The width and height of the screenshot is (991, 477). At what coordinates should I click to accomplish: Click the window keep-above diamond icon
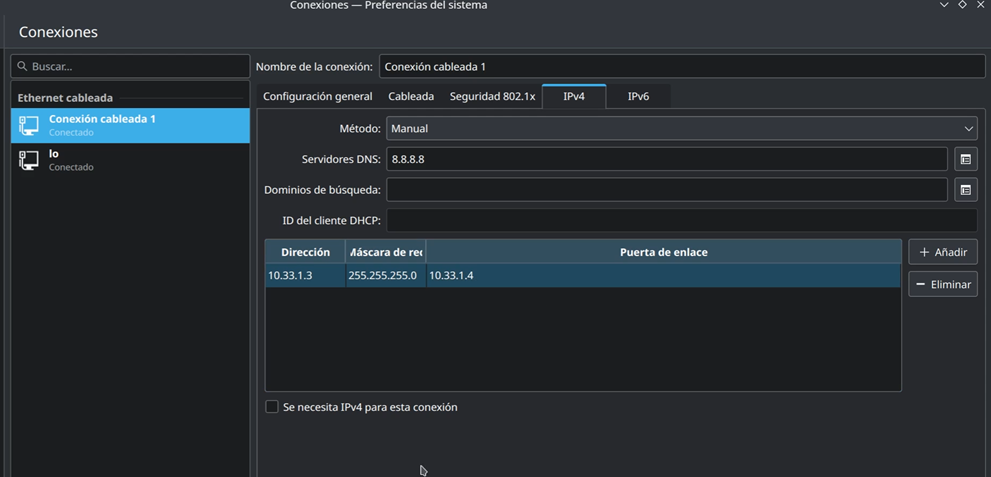(962, 6)
